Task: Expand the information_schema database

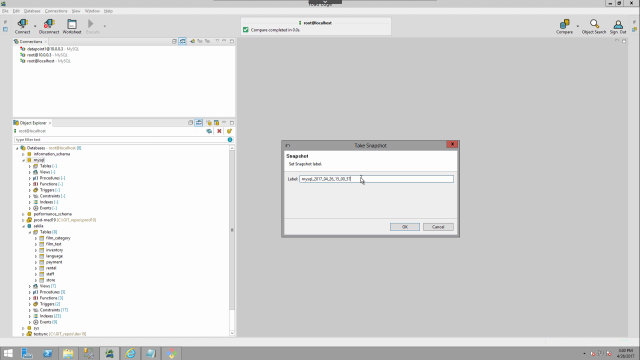Action: [x=23, y=154]
